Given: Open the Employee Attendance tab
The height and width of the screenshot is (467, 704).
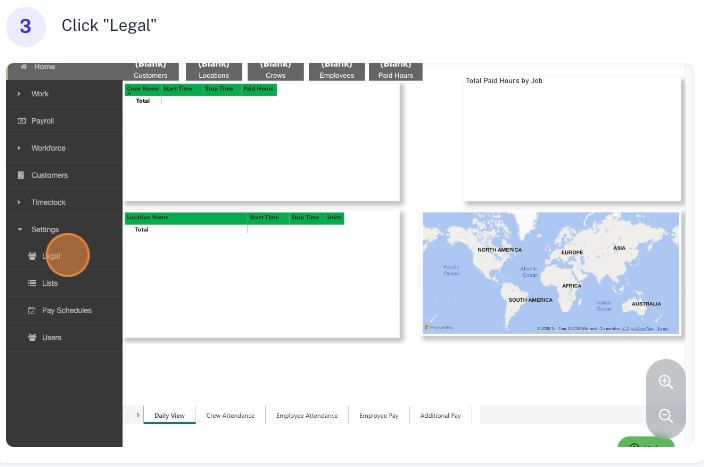Looking at the screenshot, I should point(306,415).
